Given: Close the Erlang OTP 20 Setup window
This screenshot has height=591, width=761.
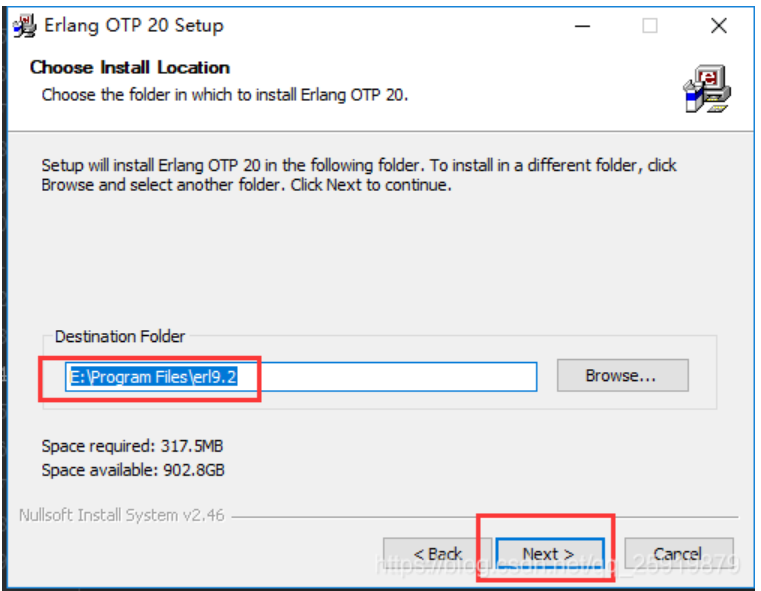Looking at the screenshot, I should click(x=719, y=26).
